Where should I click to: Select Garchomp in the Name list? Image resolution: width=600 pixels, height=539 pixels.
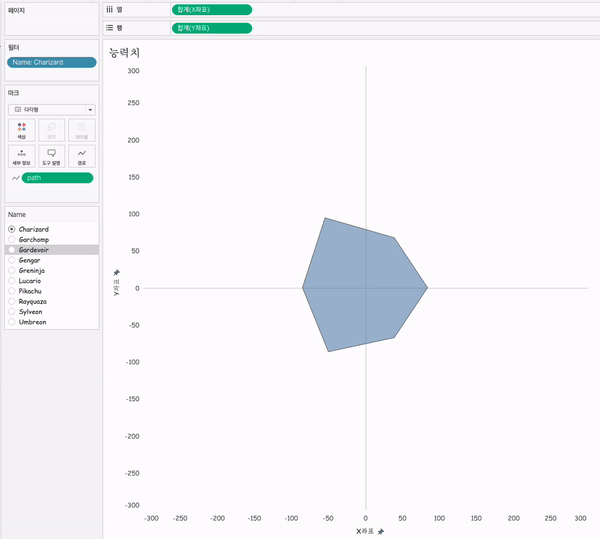[x=12, y=239]
